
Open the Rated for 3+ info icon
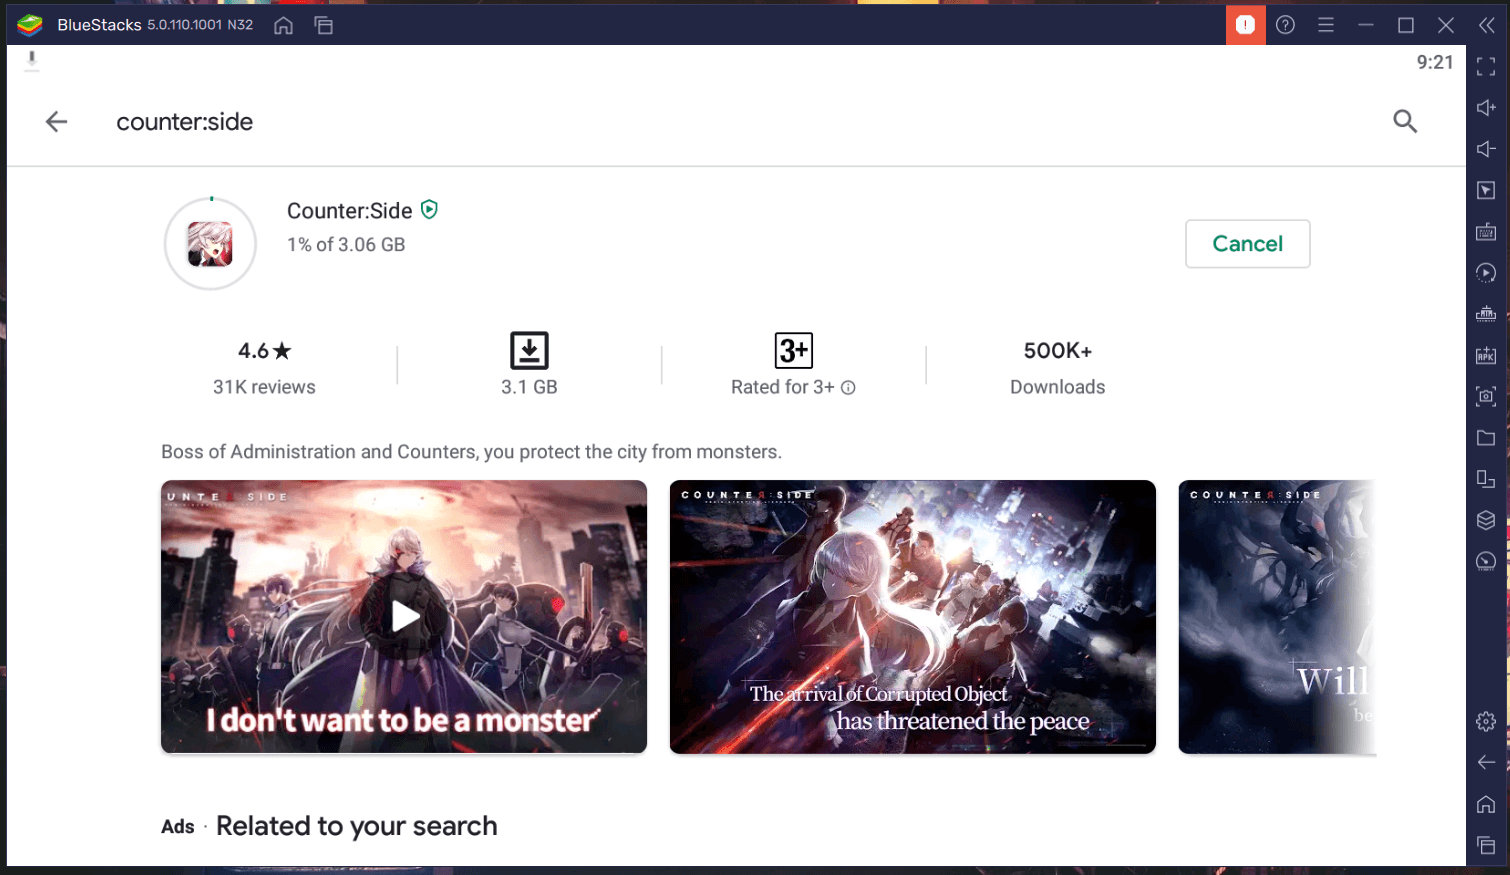click(848, 388)
